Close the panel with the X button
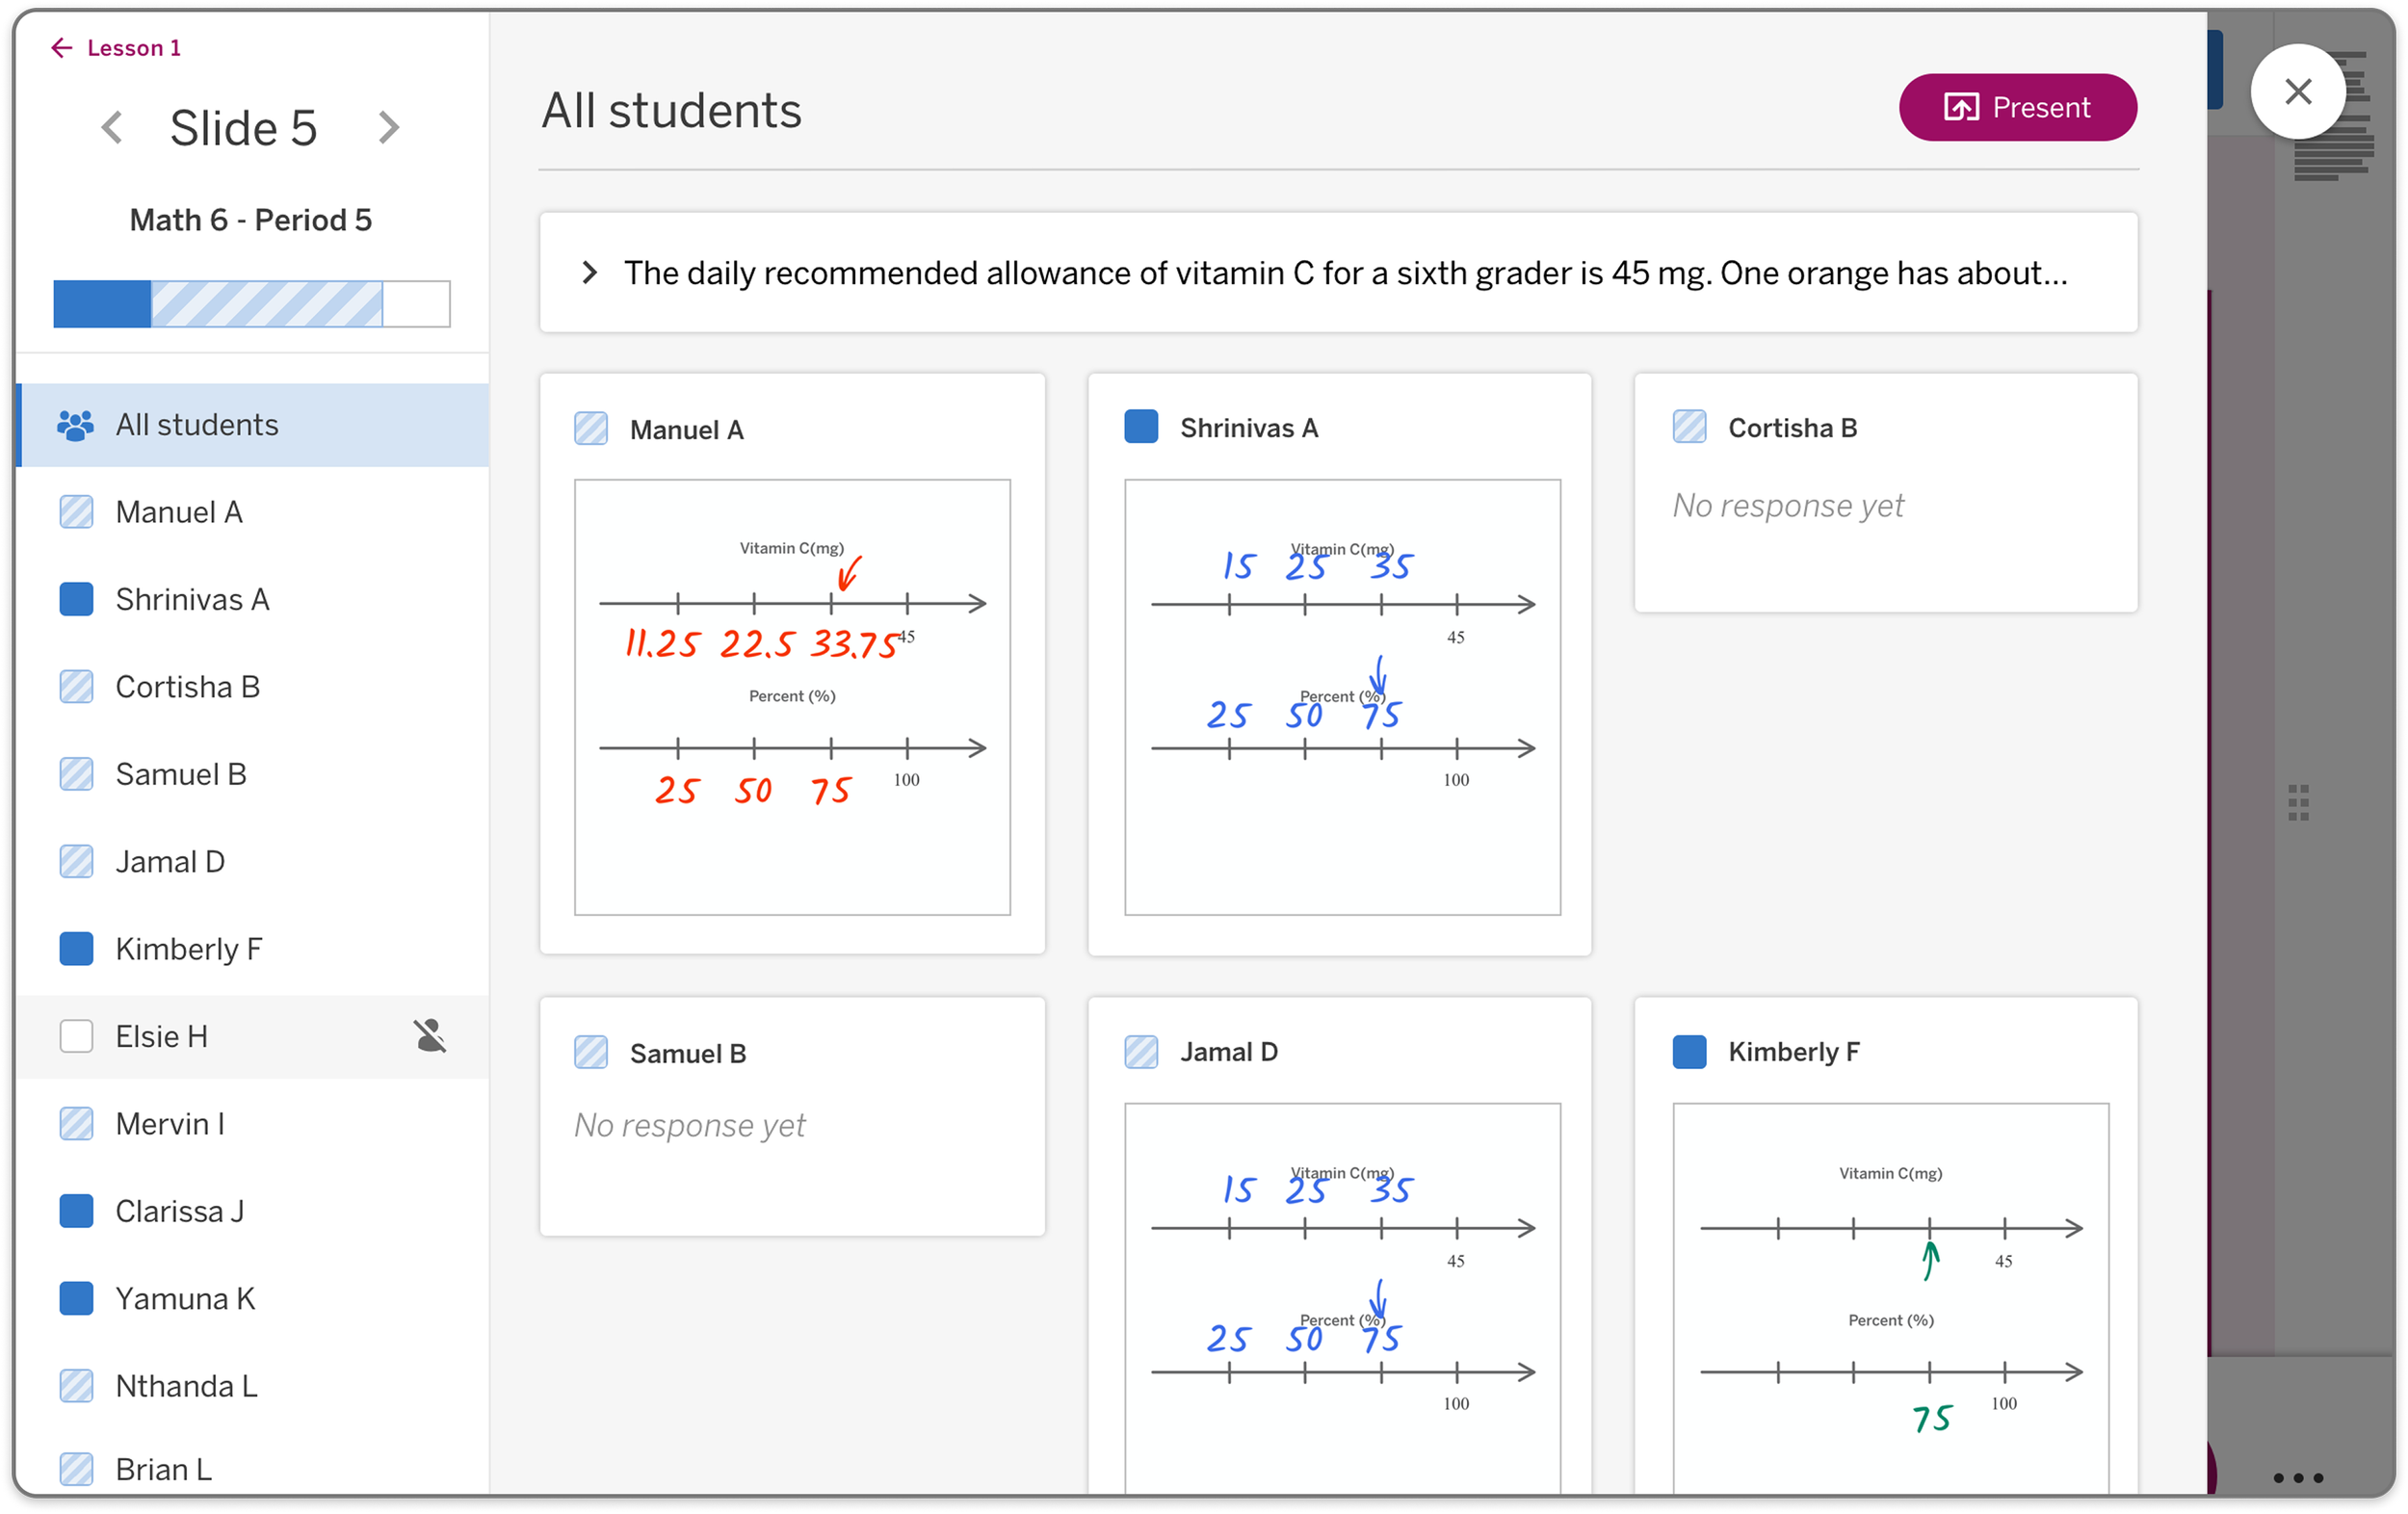Viewport: 2408px width, 1514px height. 2298,92
